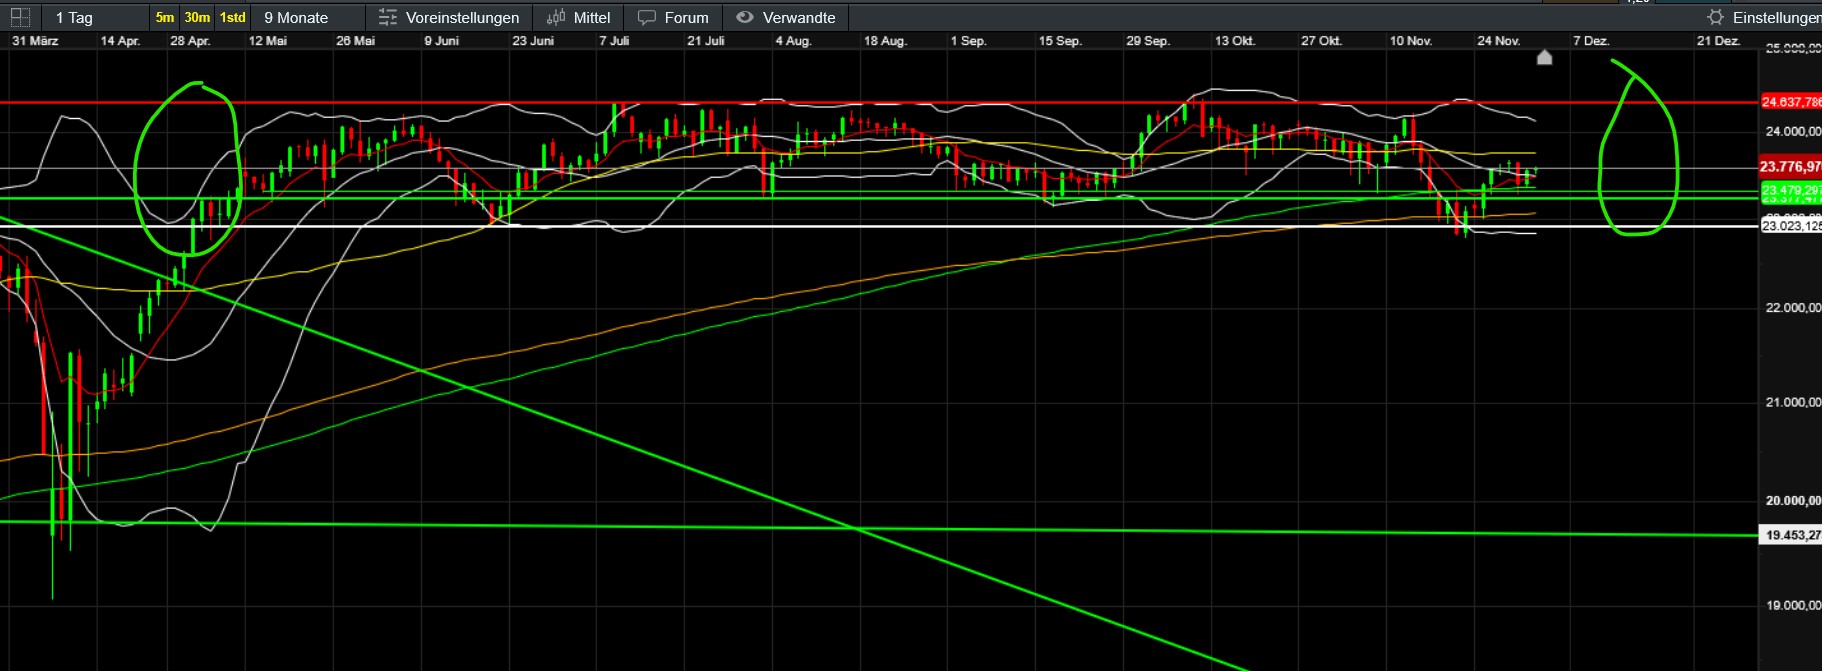Click the '28 Apr.' date label
Screen dimensions: 1822x671
190,41
